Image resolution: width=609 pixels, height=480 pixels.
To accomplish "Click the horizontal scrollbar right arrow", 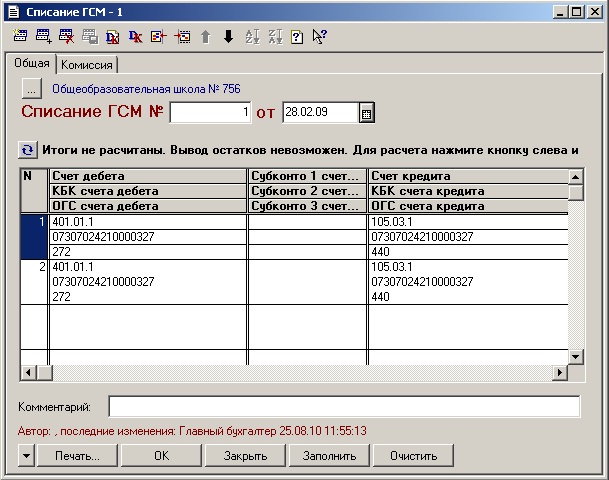I will coord(560,372).
